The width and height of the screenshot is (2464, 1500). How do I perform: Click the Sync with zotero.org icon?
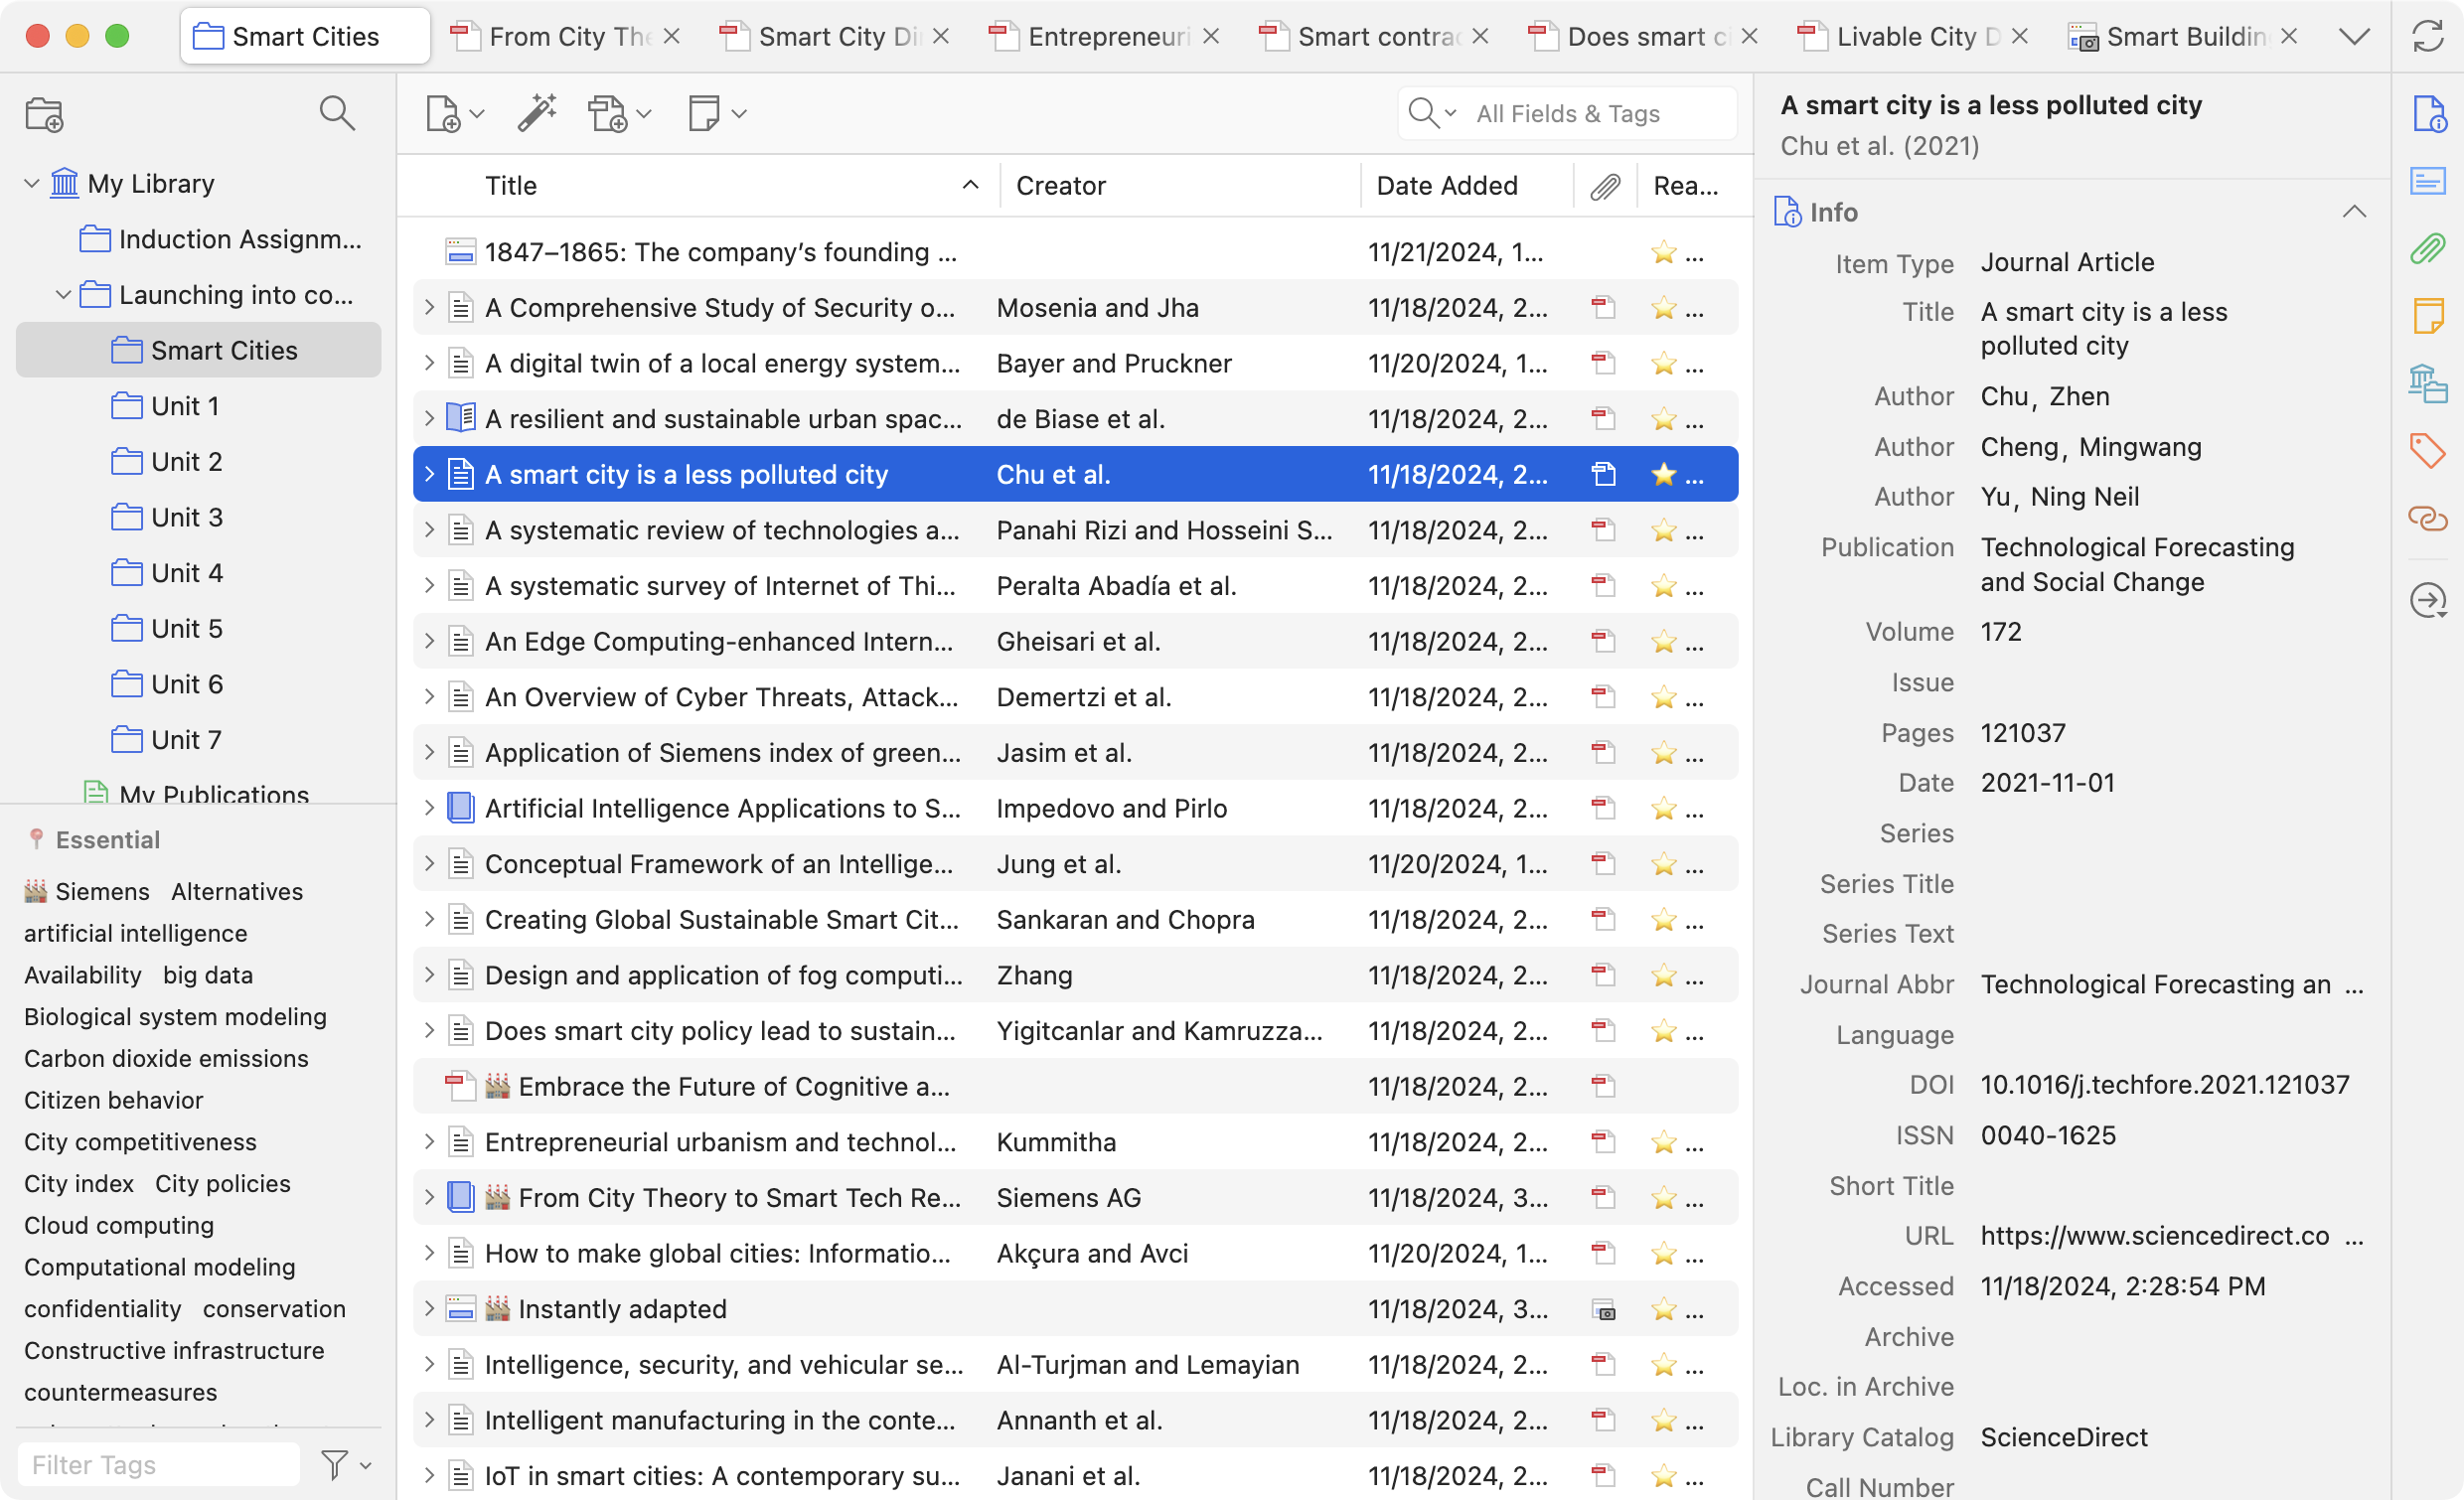tap(2427, 37)
